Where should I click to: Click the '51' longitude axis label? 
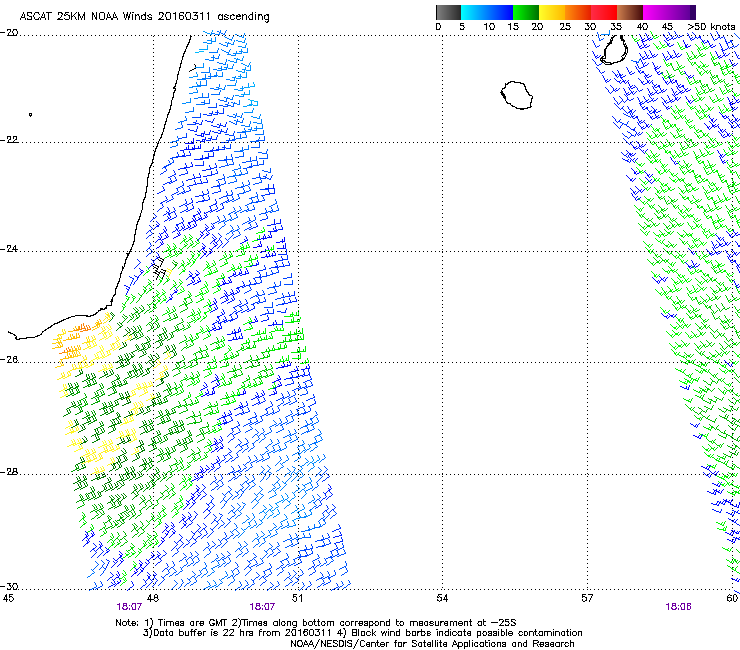click(297, 598)
